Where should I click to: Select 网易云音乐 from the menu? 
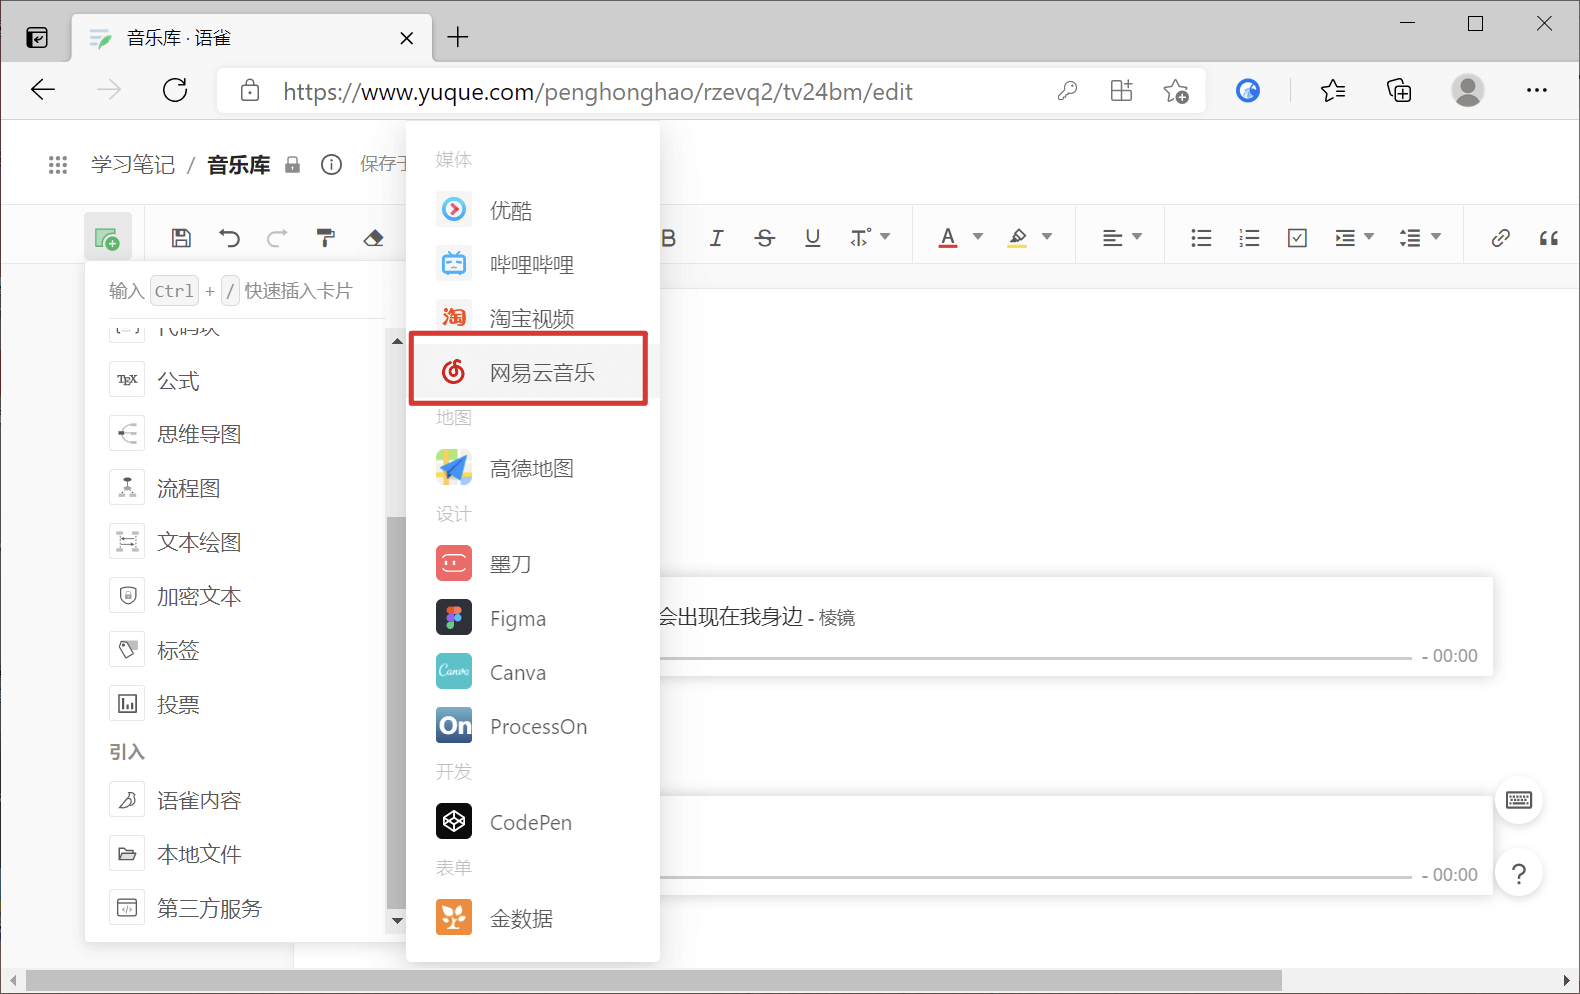(x=533, y=372)
